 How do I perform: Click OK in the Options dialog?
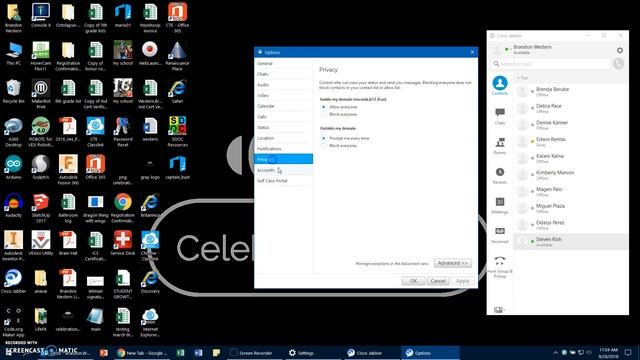pos(413,281)
